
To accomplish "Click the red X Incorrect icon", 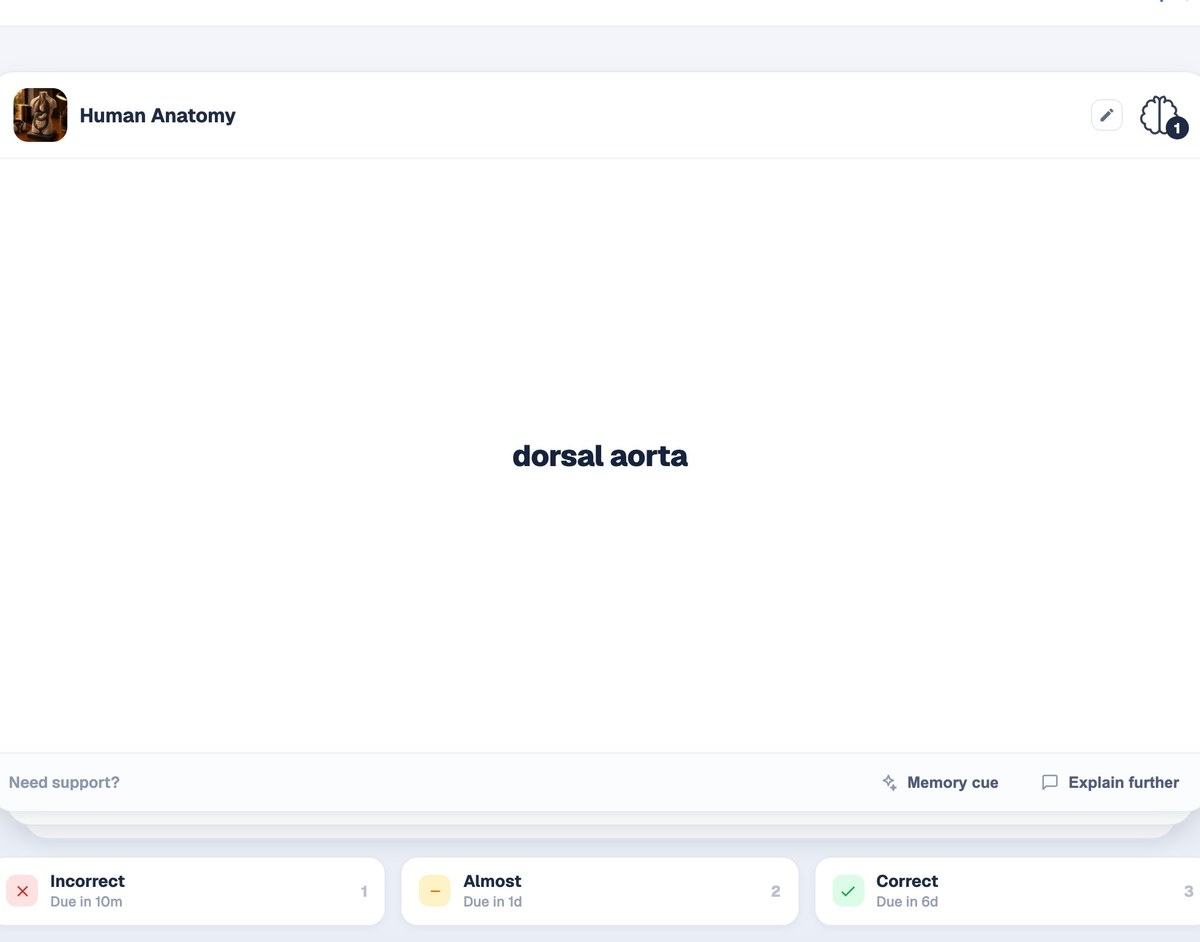I will click(x=22, y=891).
